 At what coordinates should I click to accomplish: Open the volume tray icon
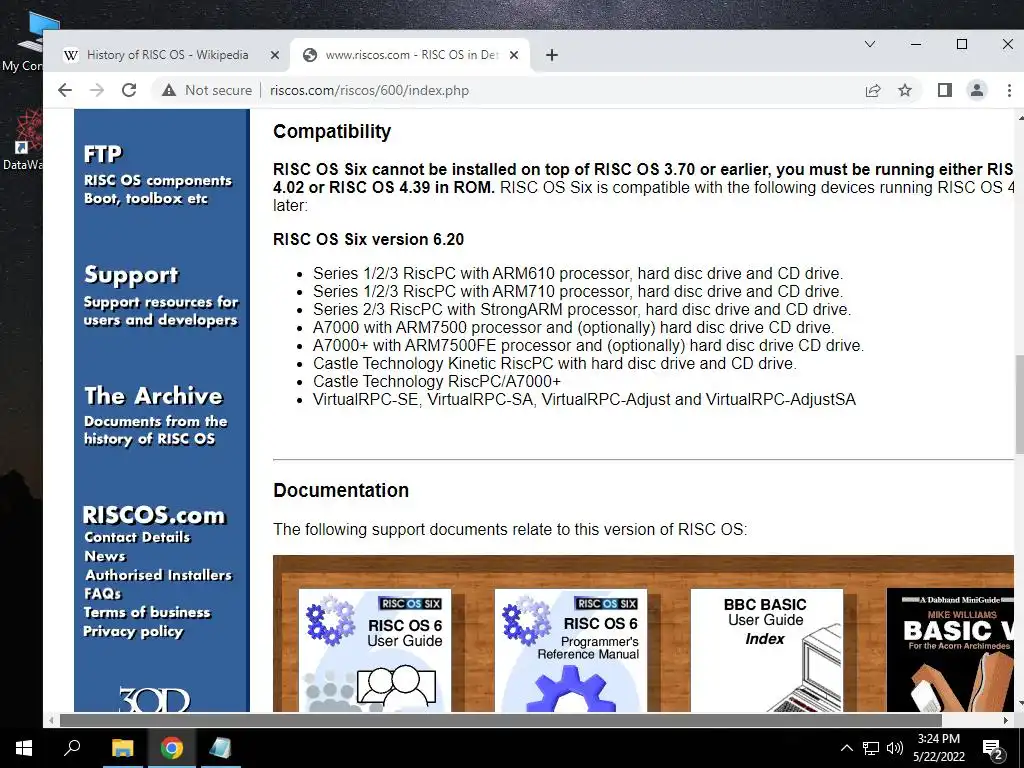[x=895, y=748]
